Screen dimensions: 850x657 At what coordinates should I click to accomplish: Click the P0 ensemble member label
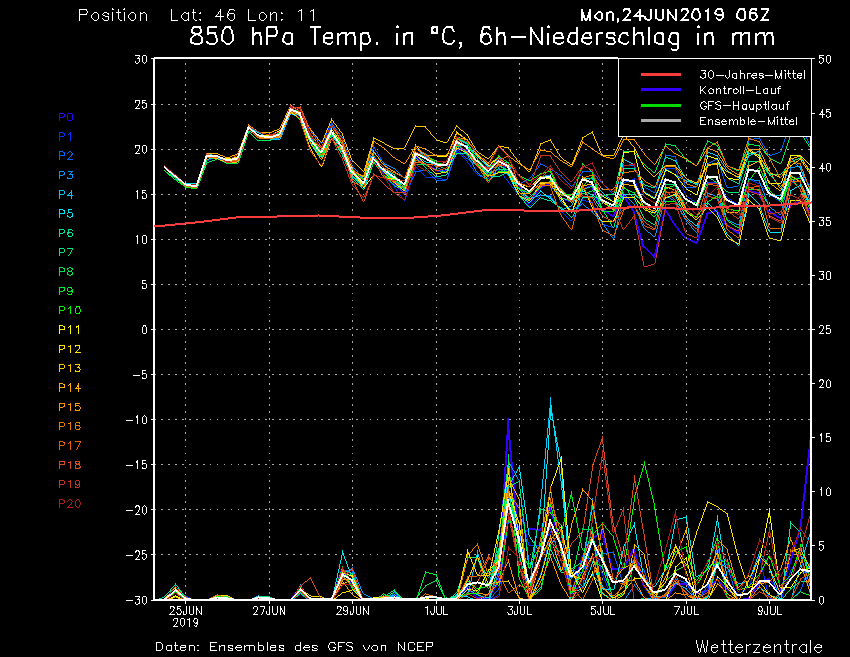pyautogui.click(x=66, y=117)
